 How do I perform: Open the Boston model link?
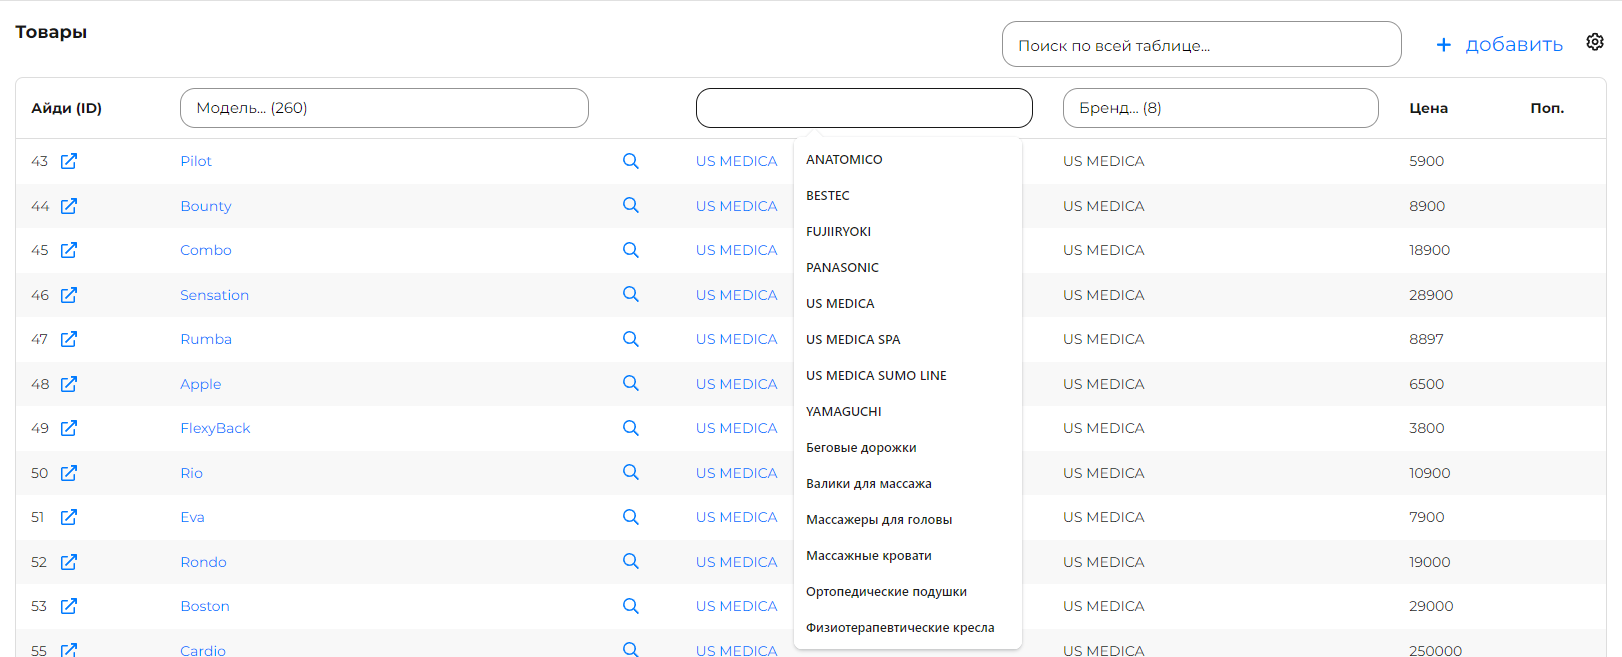click(x=205, y=606)
